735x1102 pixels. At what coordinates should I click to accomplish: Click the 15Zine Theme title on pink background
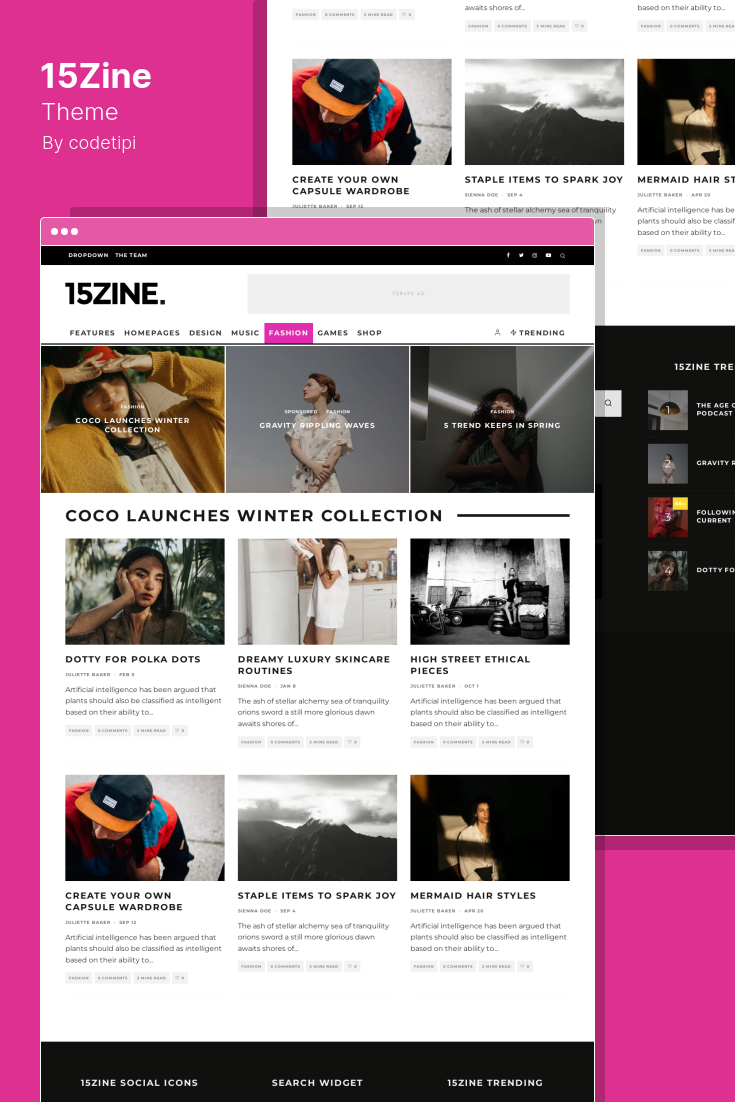[96, 91]
